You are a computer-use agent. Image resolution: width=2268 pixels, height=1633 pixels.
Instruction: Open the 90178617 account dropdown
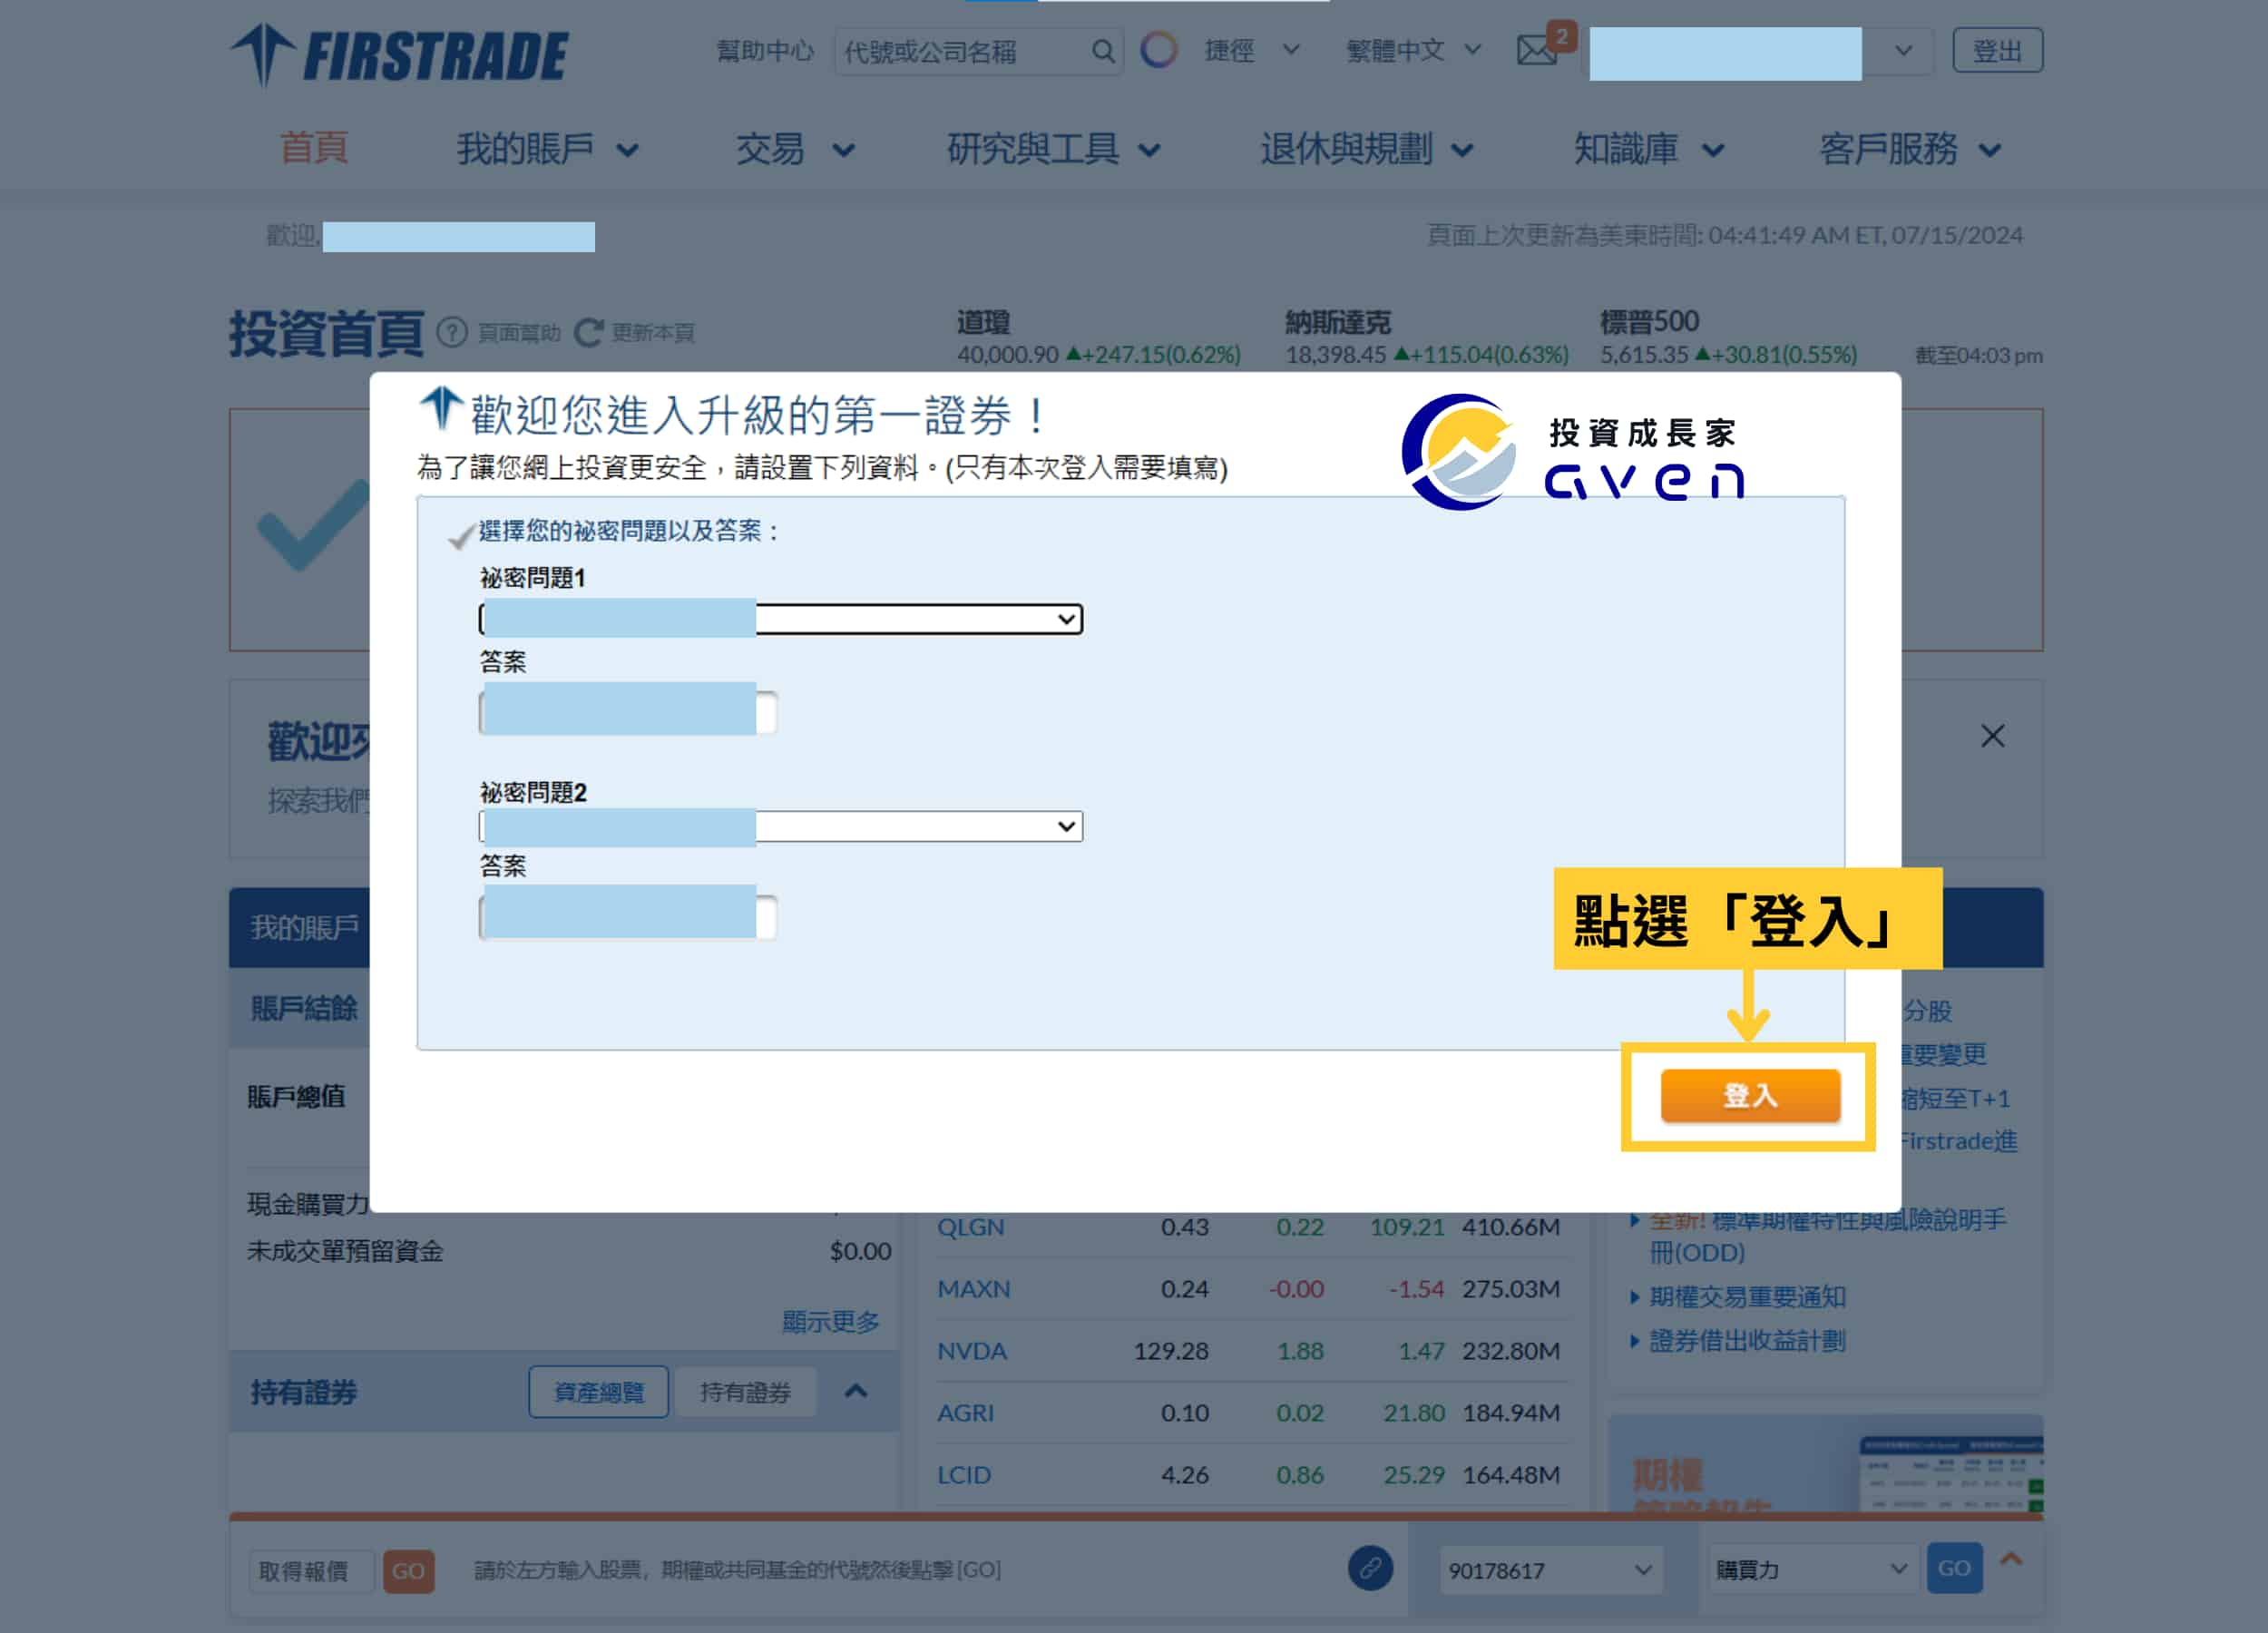pos(1552,1570)
